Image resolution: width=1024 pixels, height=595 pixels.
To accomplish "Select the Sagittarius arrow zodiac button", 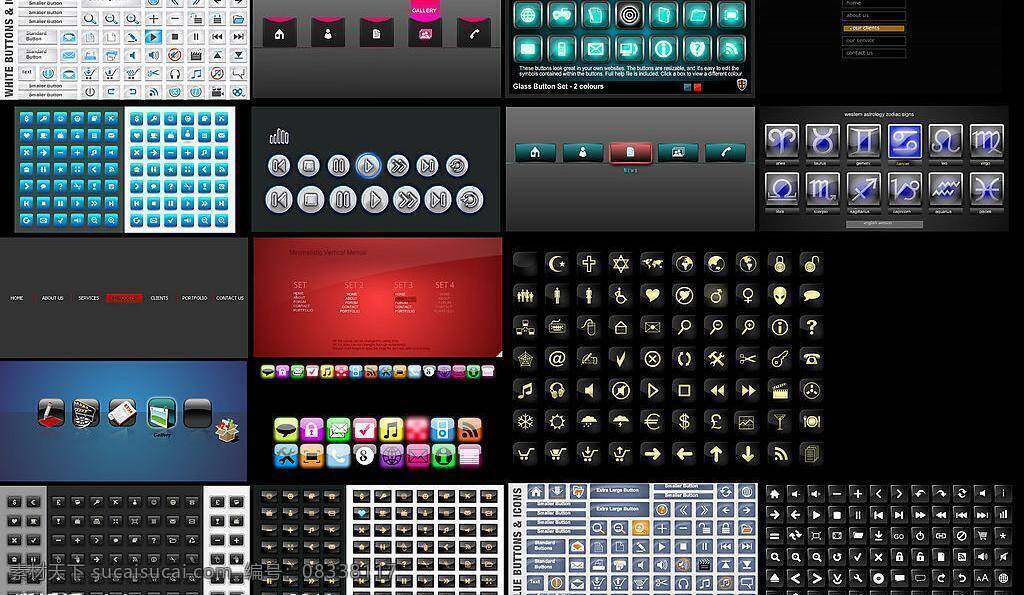I will click(x=863, y=190).
